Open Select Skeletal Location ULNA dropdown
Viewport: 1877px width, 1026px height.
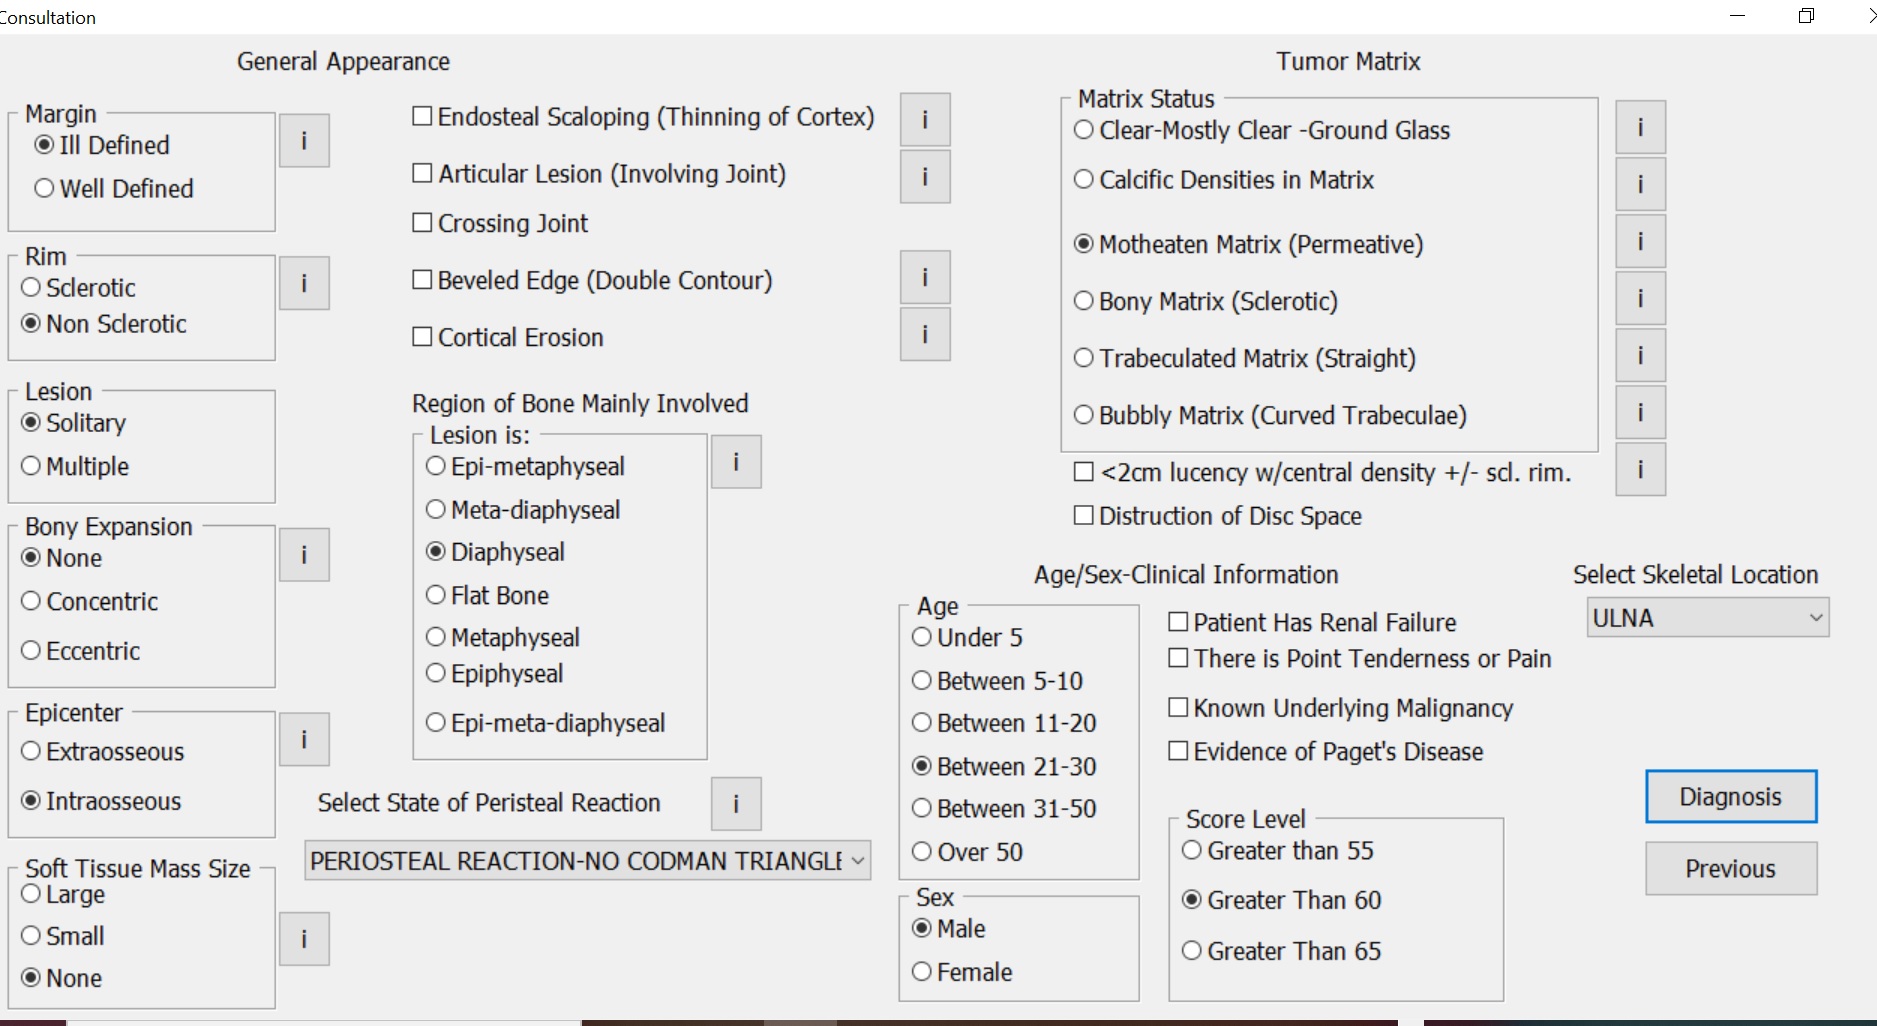coord(1708,618)
